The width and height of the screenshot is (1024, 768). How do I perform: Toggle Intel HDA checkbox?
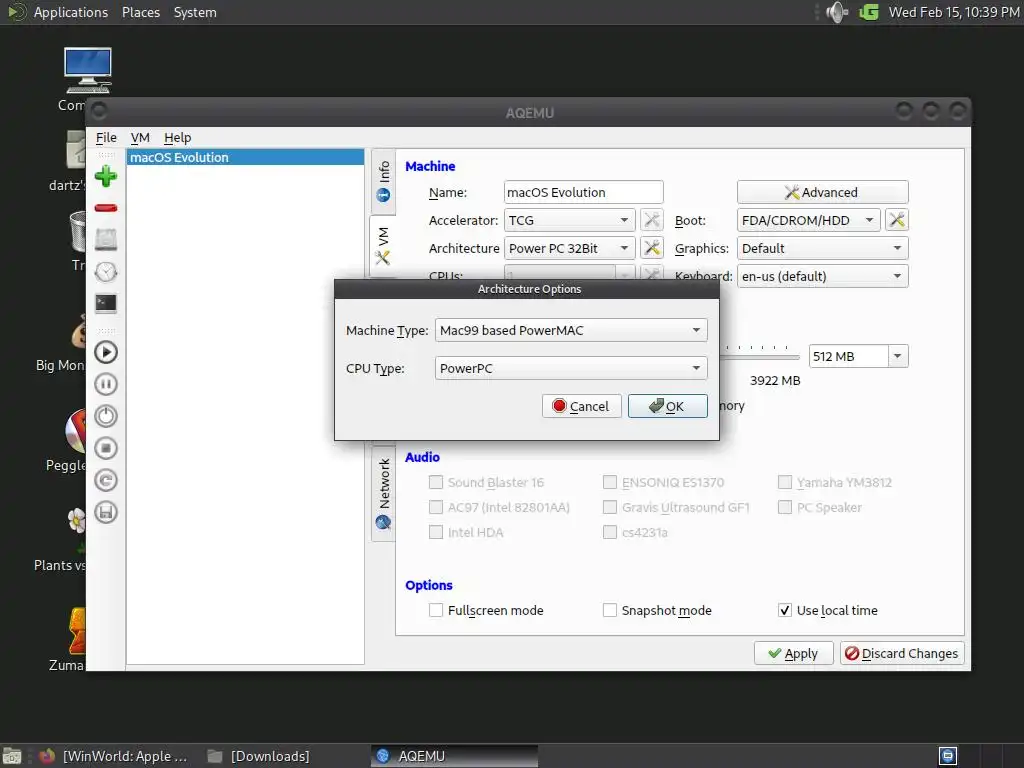pyautogui.click(x=436, y=532)
